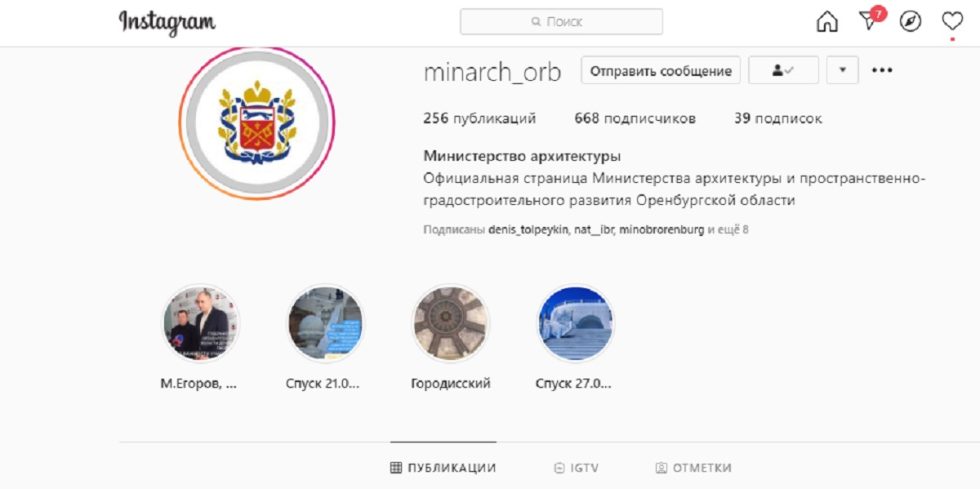Viewport: 980px width, 489px height.
Task: Switch to the ПУБЛИКАЦИИ tab
Action: (443, 468)
